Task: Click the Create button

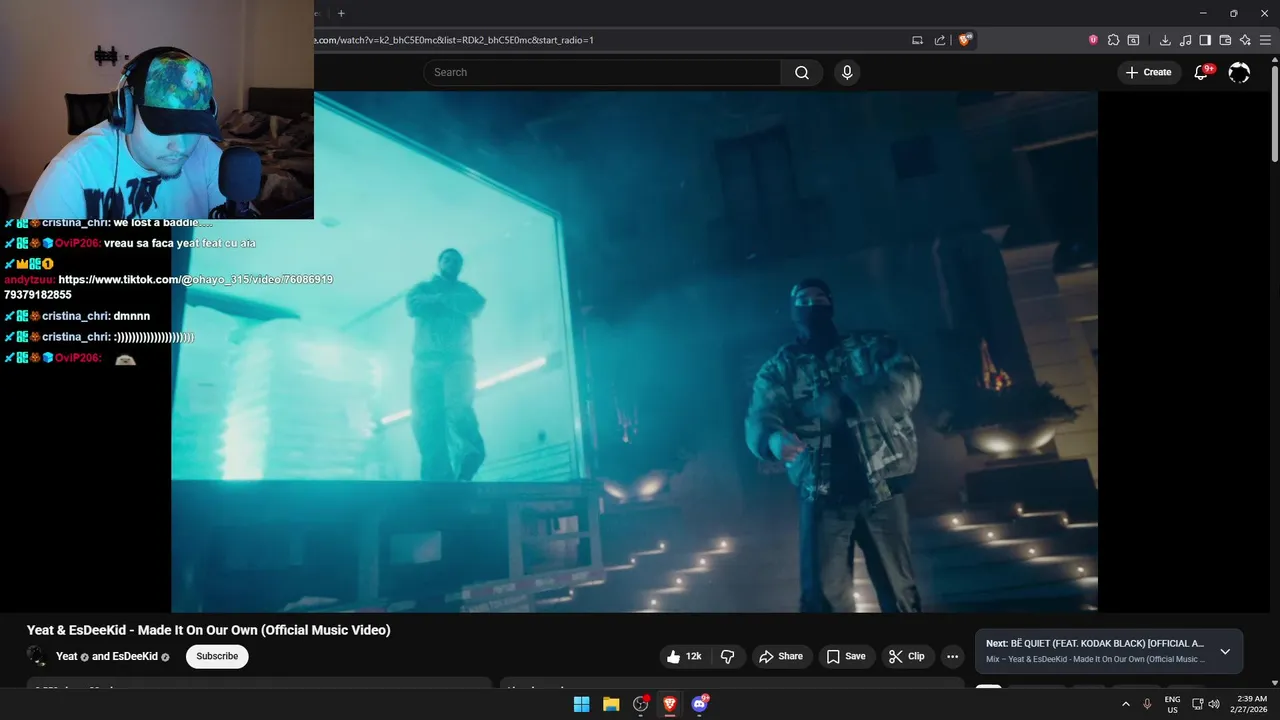Action: pos(1148,72)
